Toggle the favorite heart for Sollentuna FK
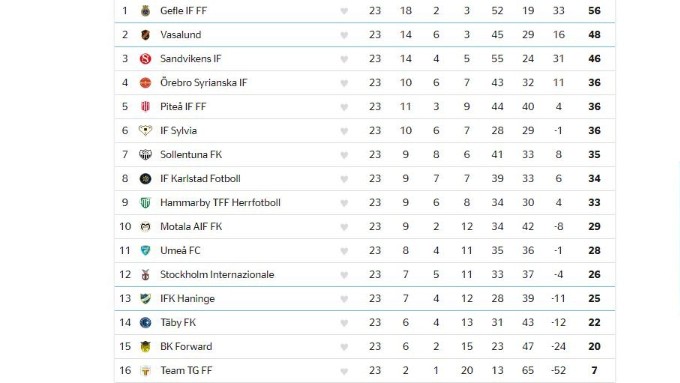The height and width of the screenshot is (383, 680). pos(344,155)
